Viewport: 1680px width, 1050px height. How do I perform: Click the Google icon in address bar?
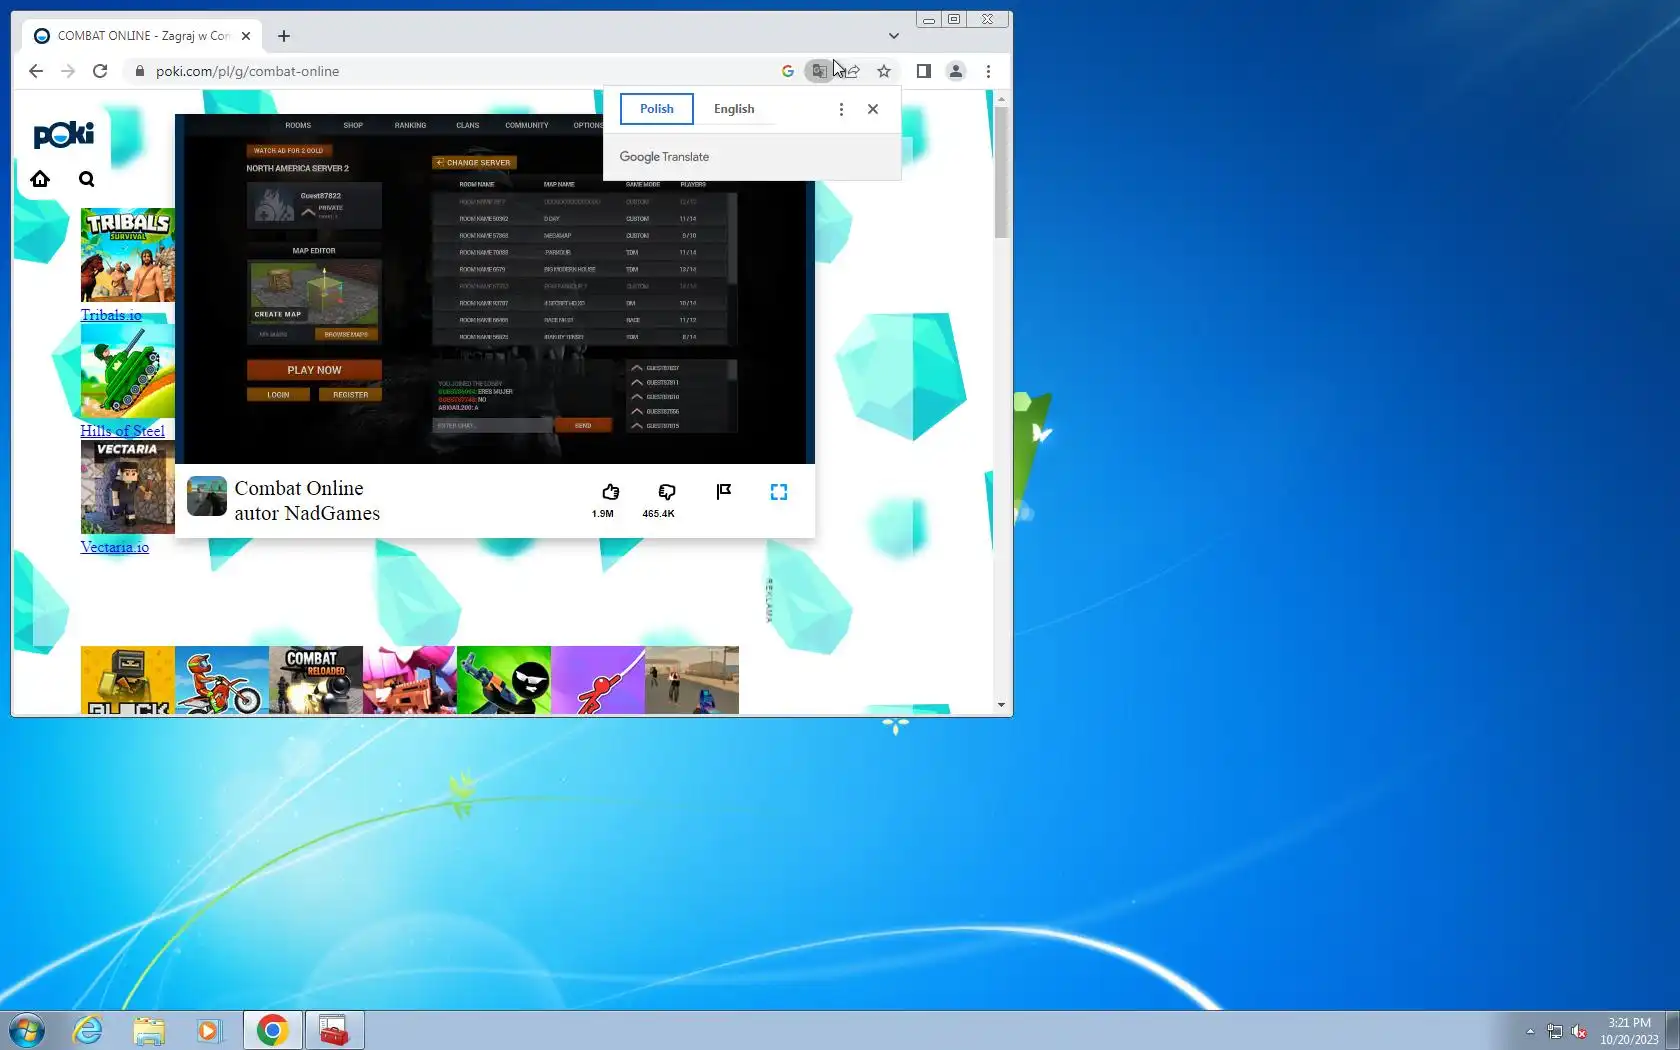pyautogui.click(x=788, y=71)
